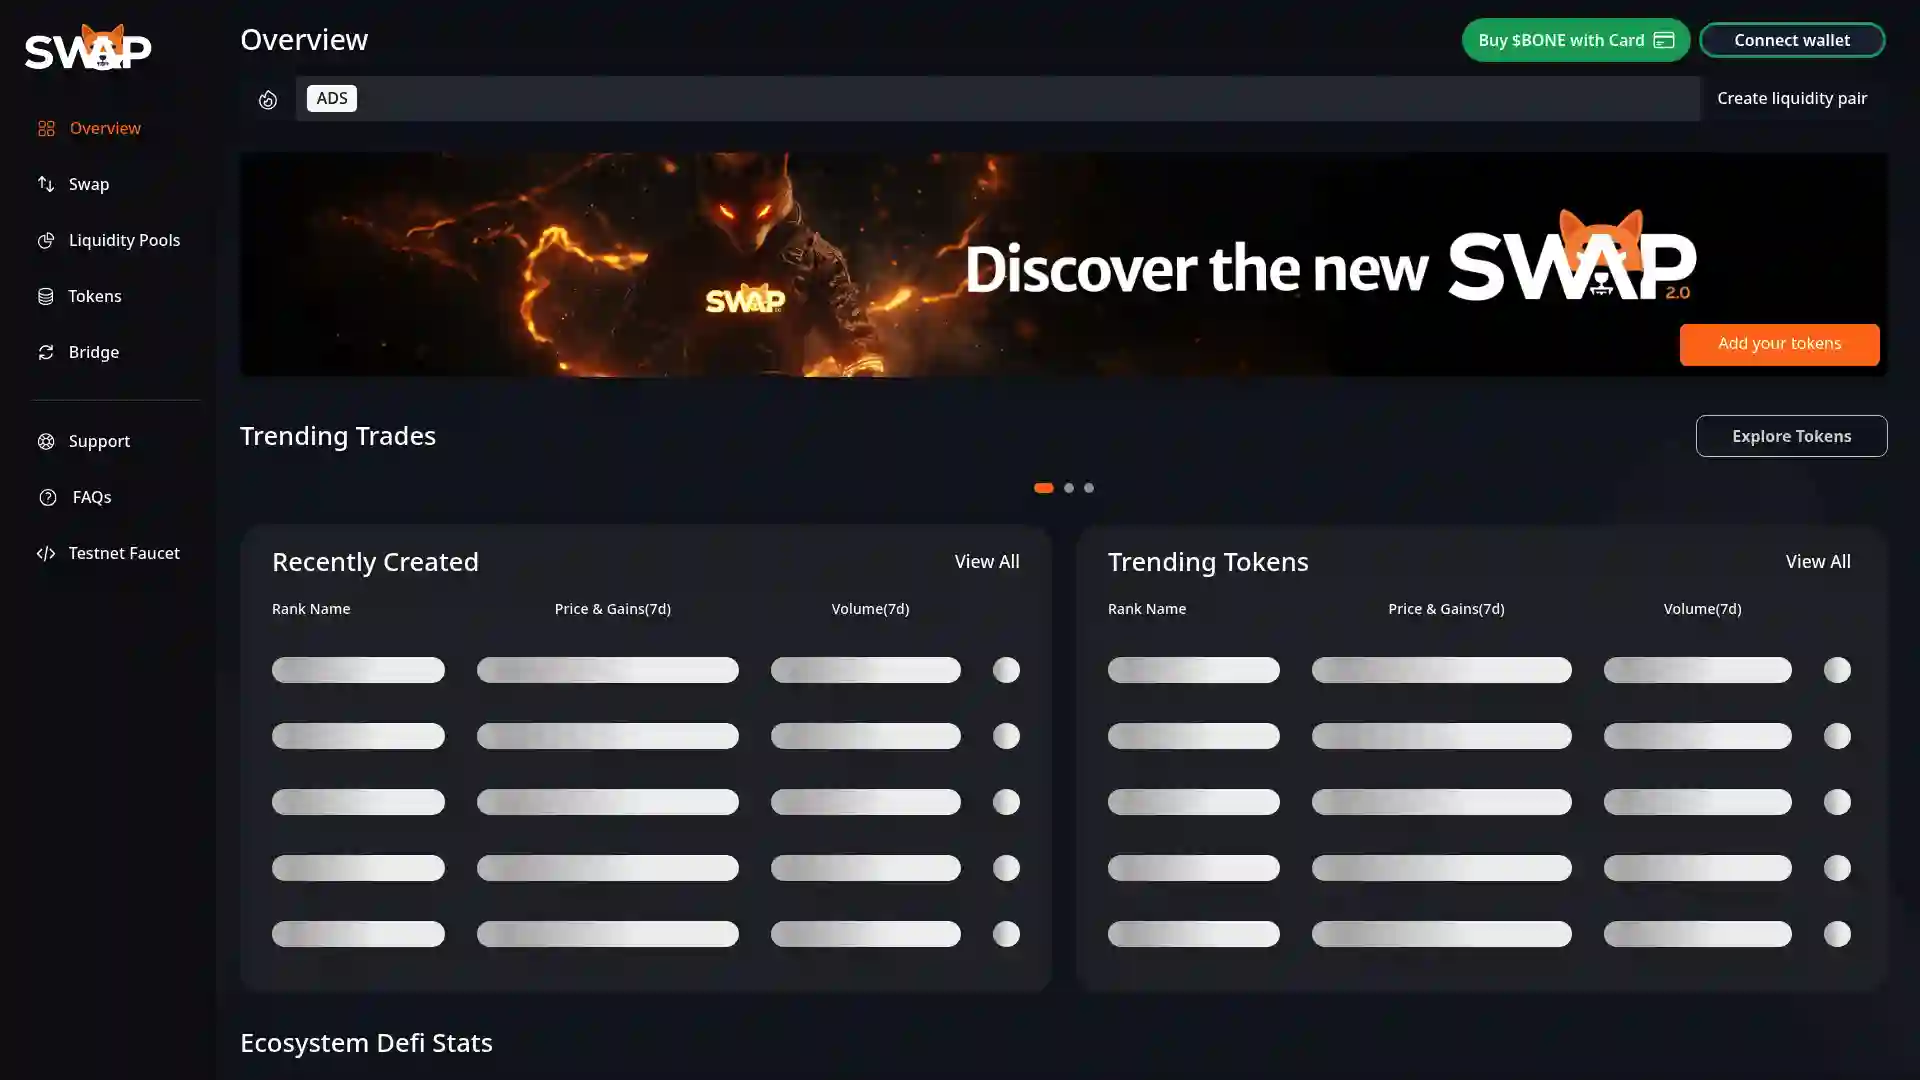Select the second carousel dot
This screenshot has height=1080, width=1920.
[1069, 488]
